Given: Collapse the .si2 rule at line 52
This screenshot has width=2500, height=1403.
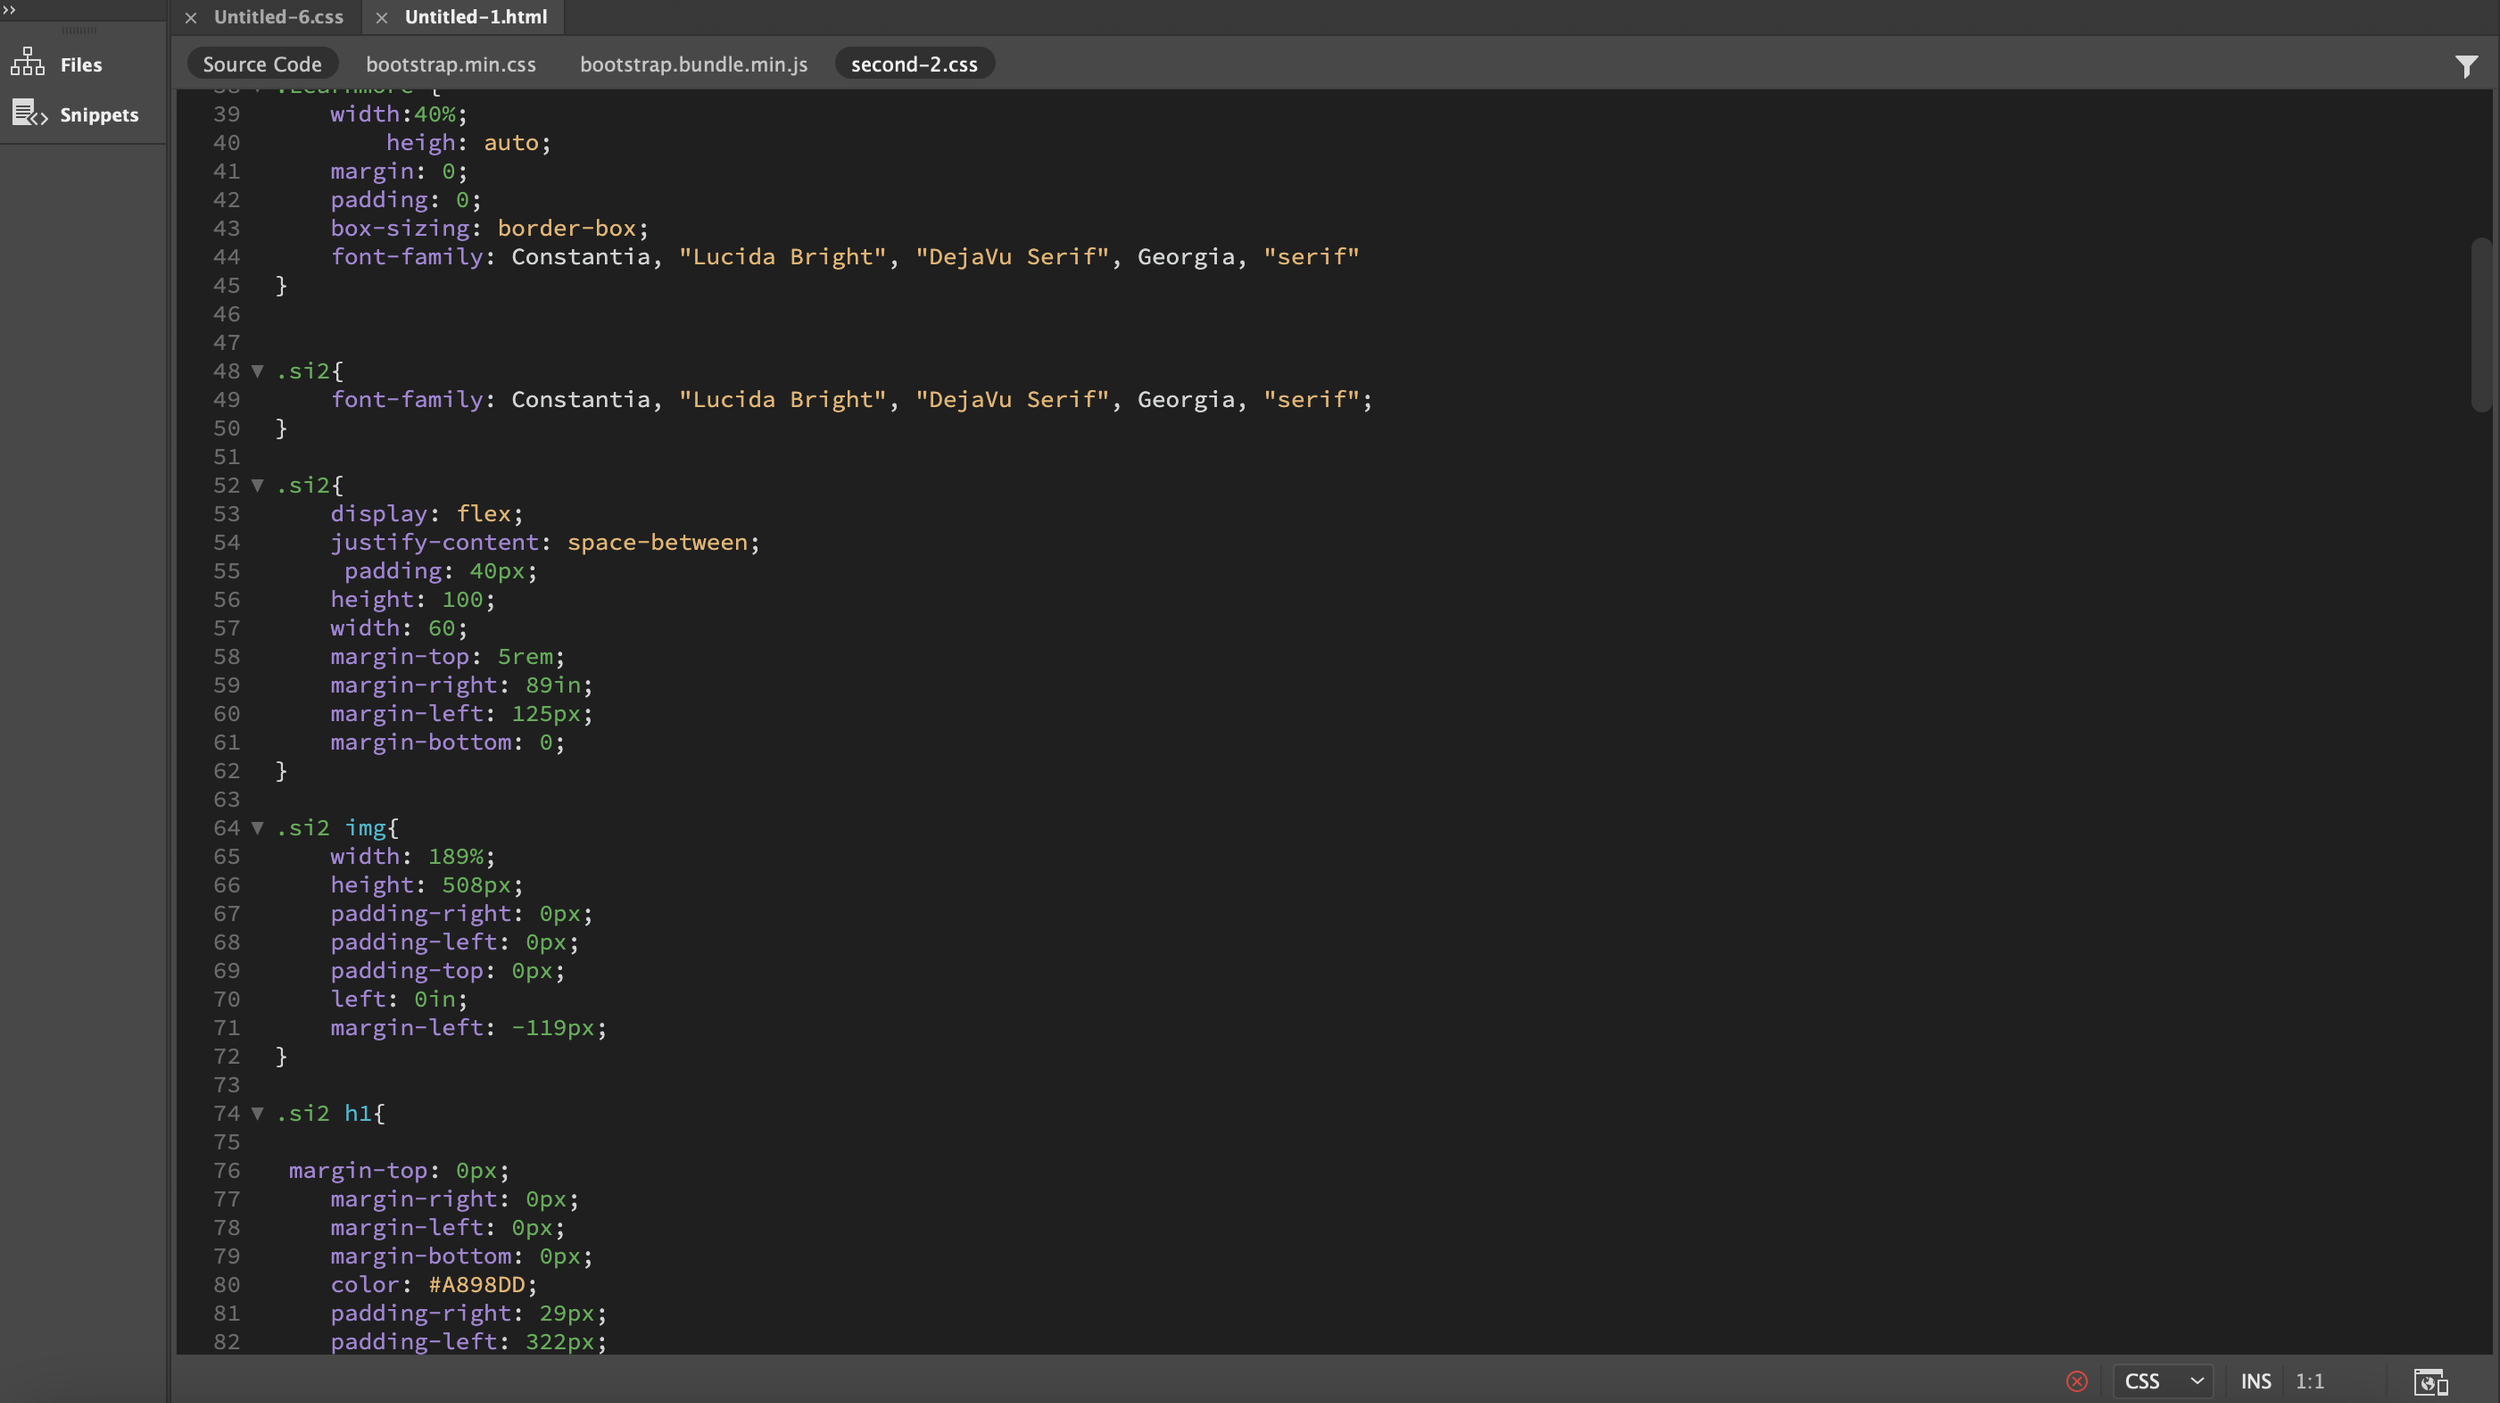Looking at the screenshot, I should [258, 485].
